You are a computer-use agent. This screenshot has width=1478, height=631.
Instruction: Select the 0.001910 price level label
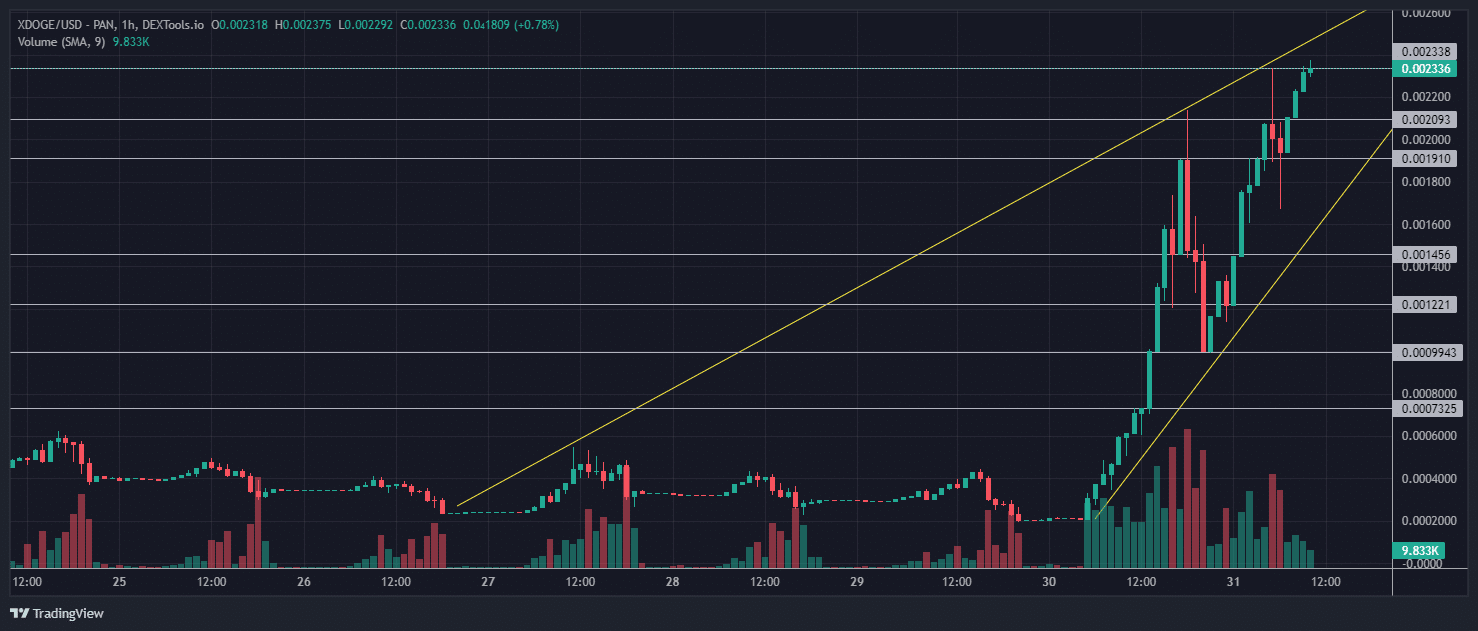[x=1427, y=159]
